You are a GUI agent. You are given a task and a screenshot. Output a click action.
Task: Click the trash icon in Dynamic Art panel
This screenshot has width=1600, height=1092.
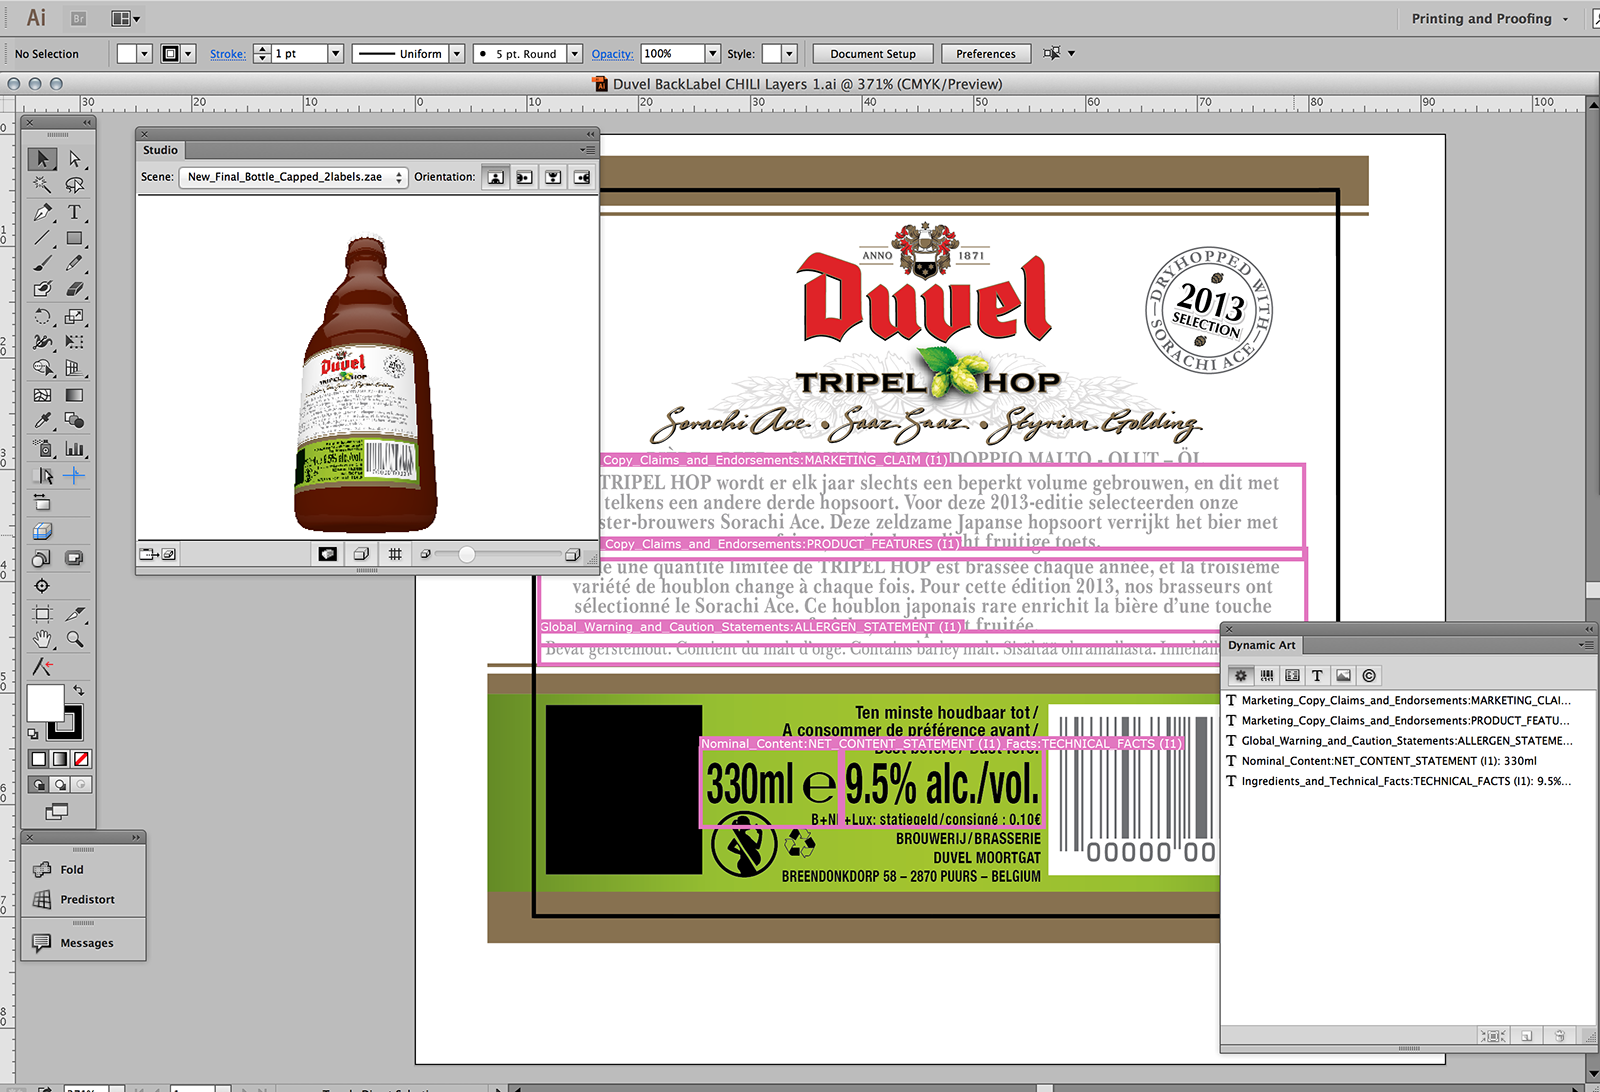point(1559,1036)
